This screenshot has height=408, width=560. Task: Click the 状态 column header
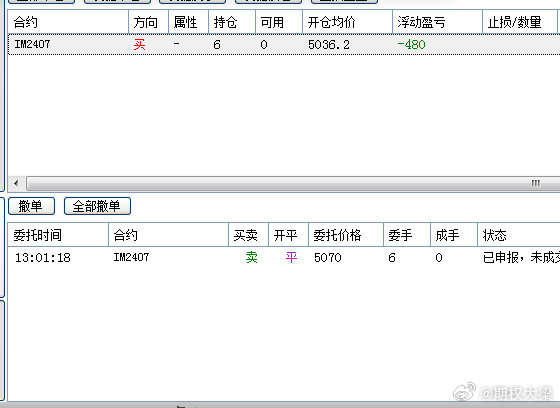[519, 235]
